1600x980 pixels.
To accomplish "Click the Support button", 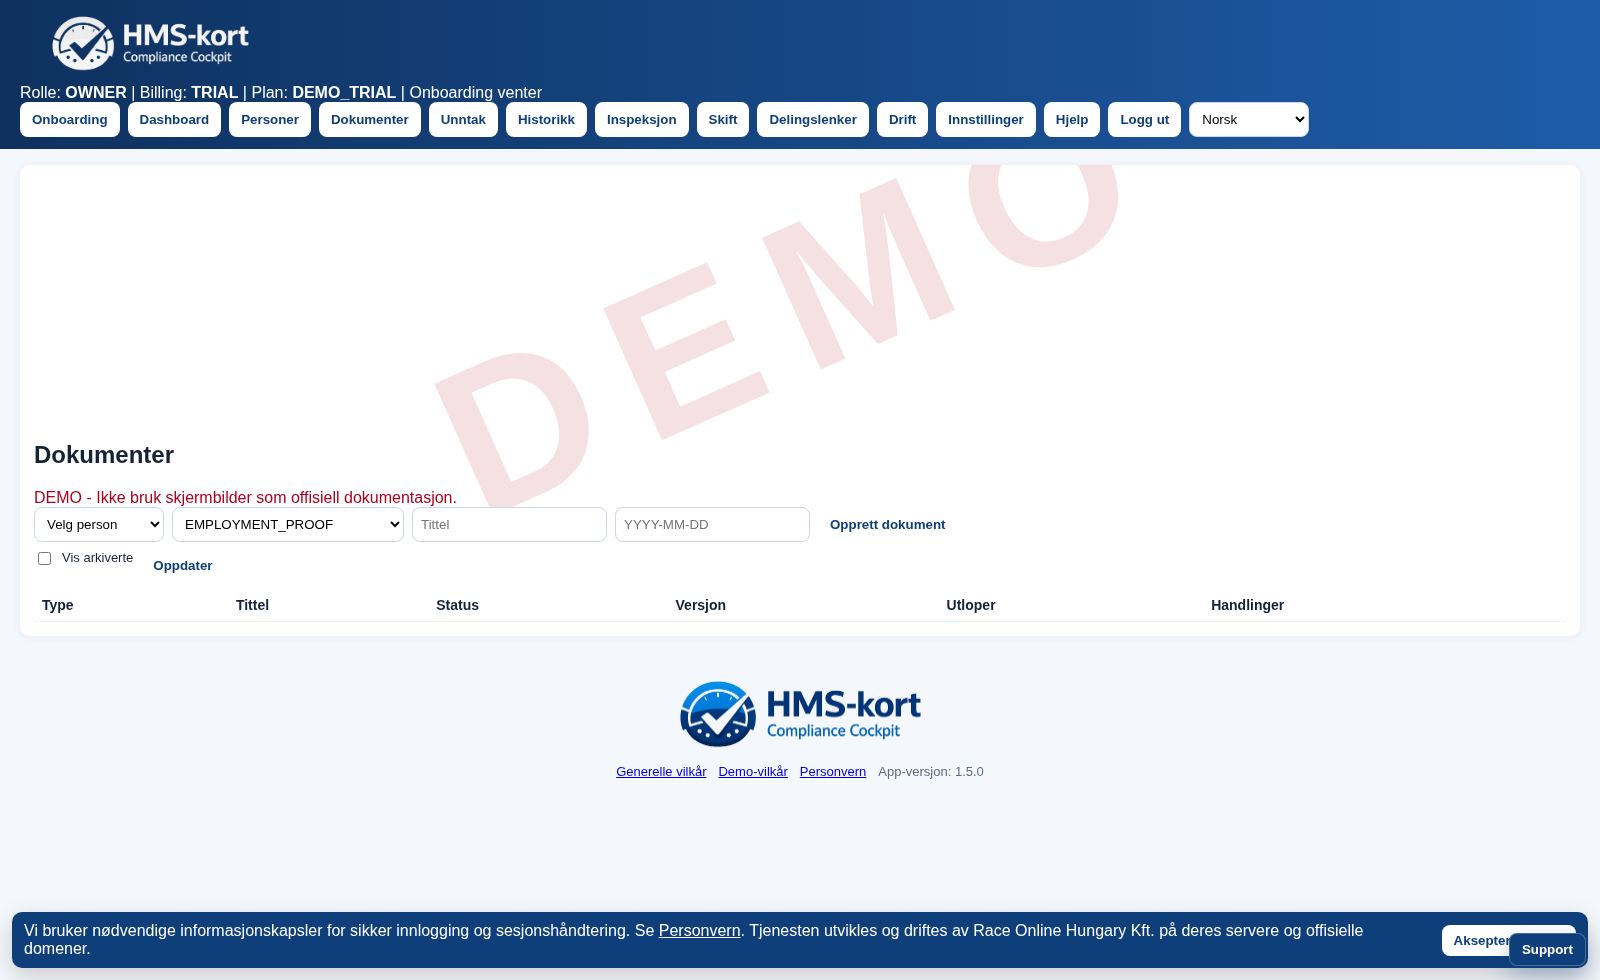I will pyautogui.click(x=1546, y=950).
